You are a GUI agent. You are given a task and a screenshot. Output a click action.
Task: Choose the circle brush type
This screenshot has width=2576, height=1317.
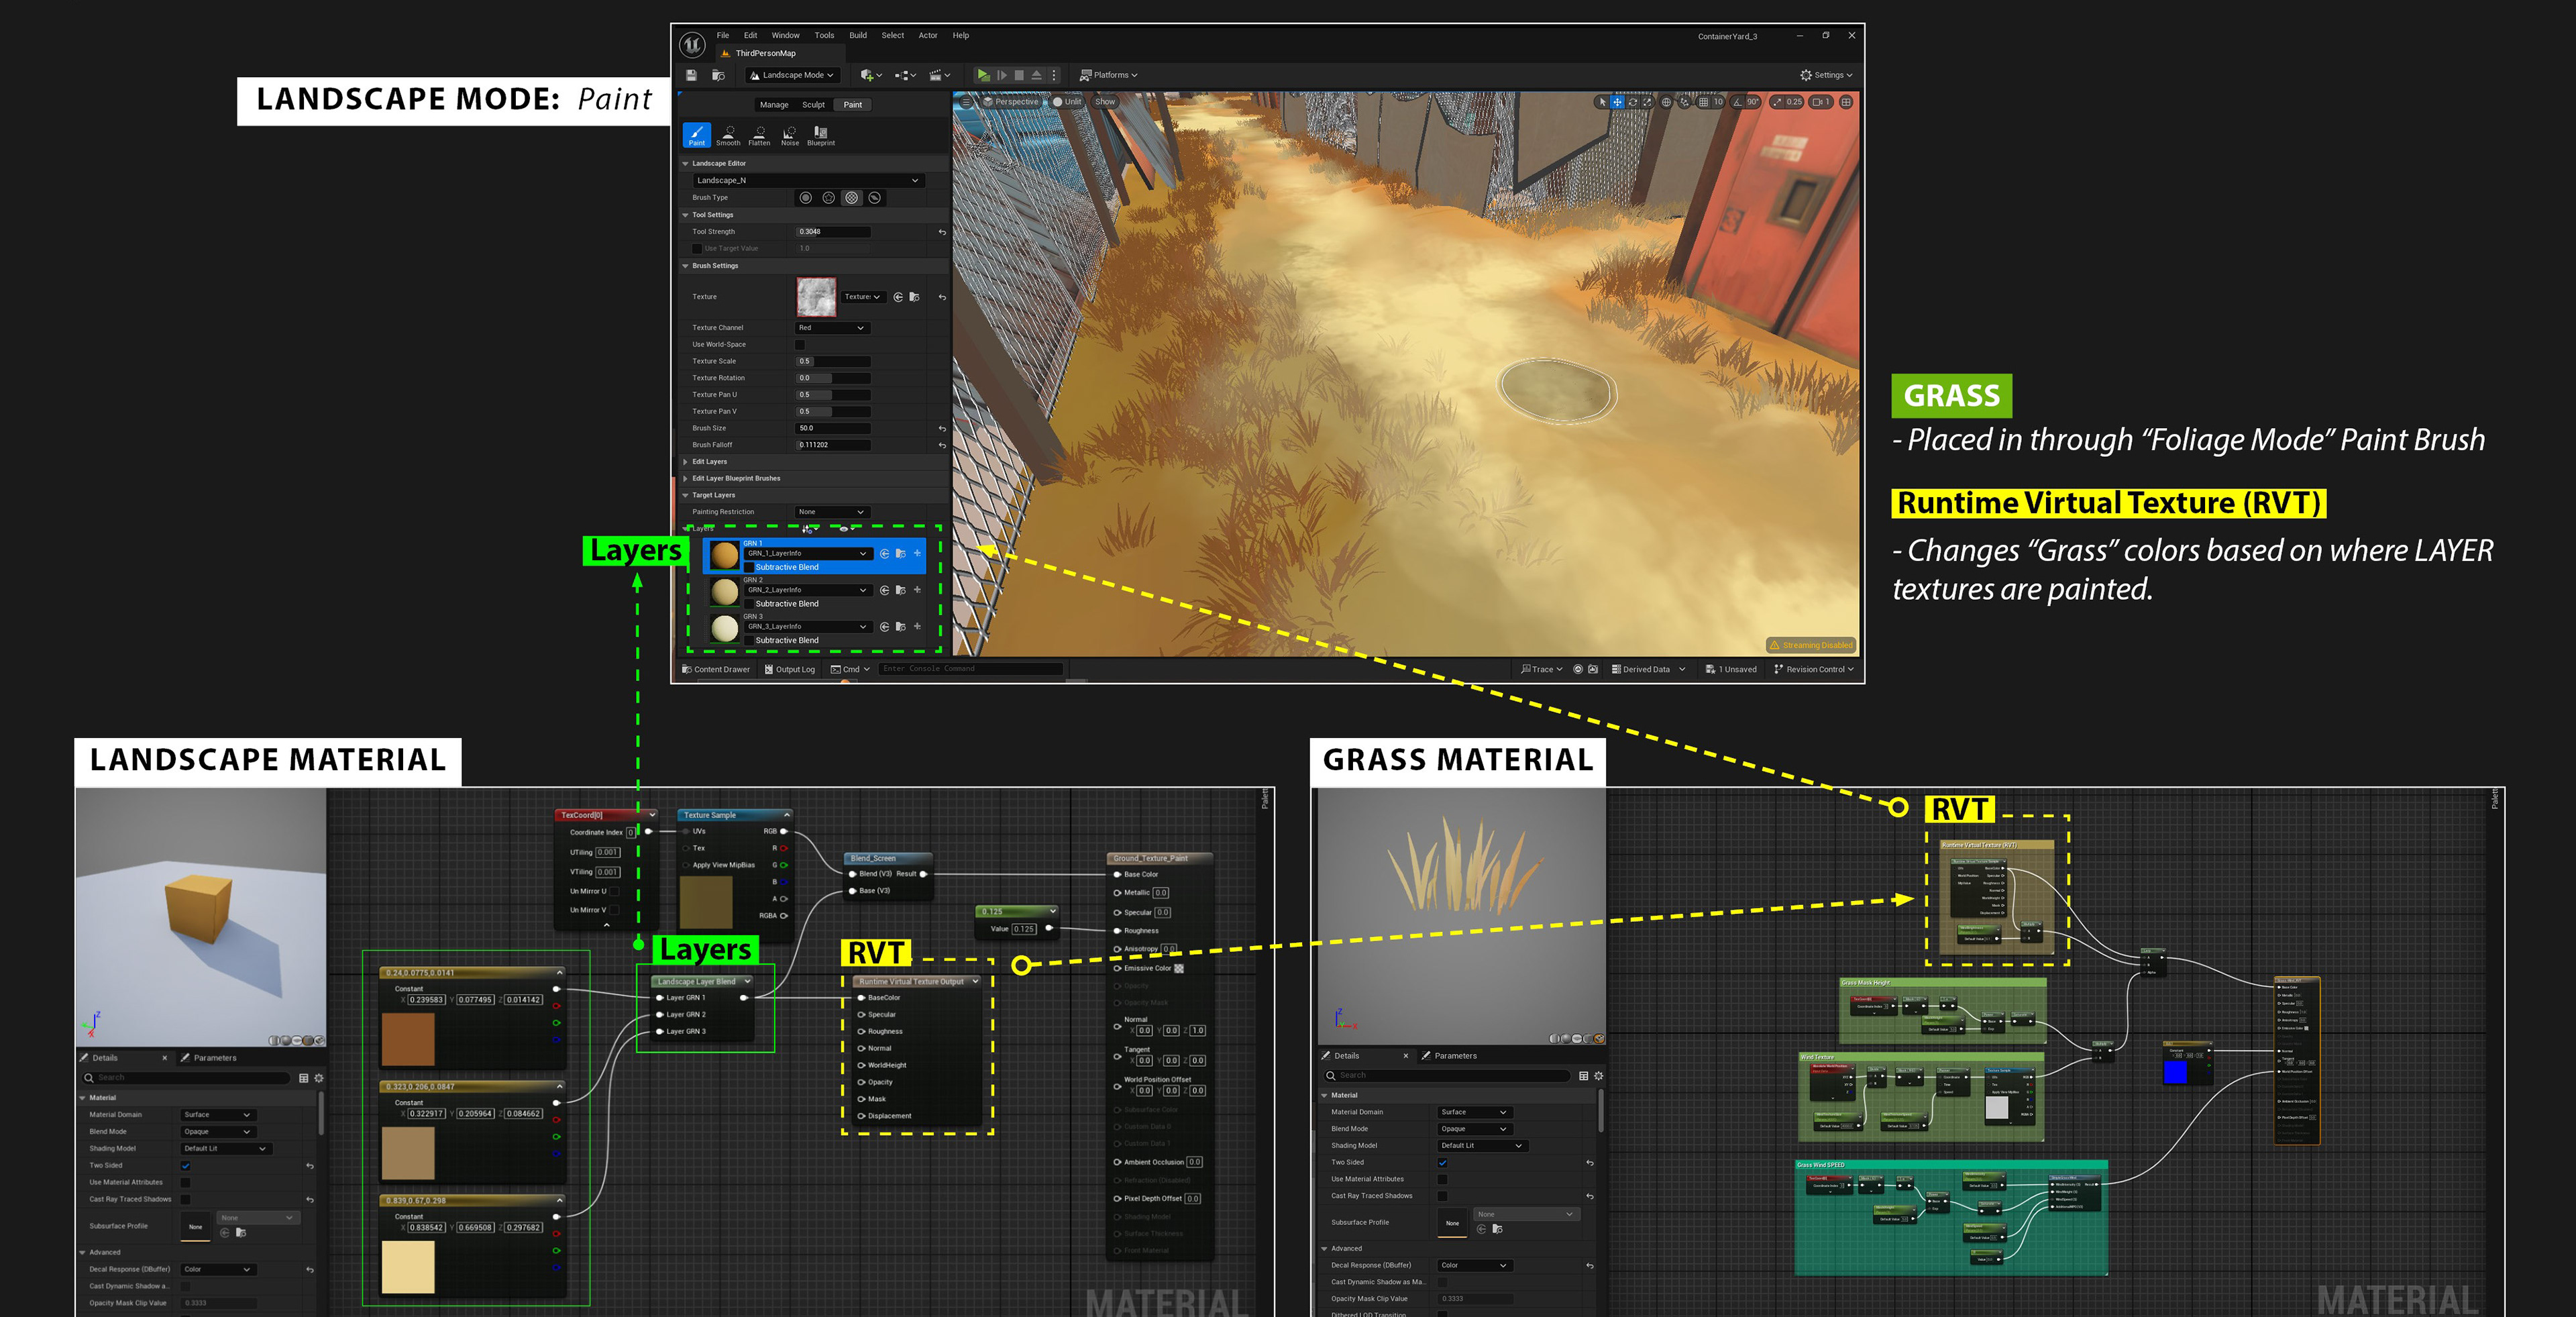click(806, 198)
